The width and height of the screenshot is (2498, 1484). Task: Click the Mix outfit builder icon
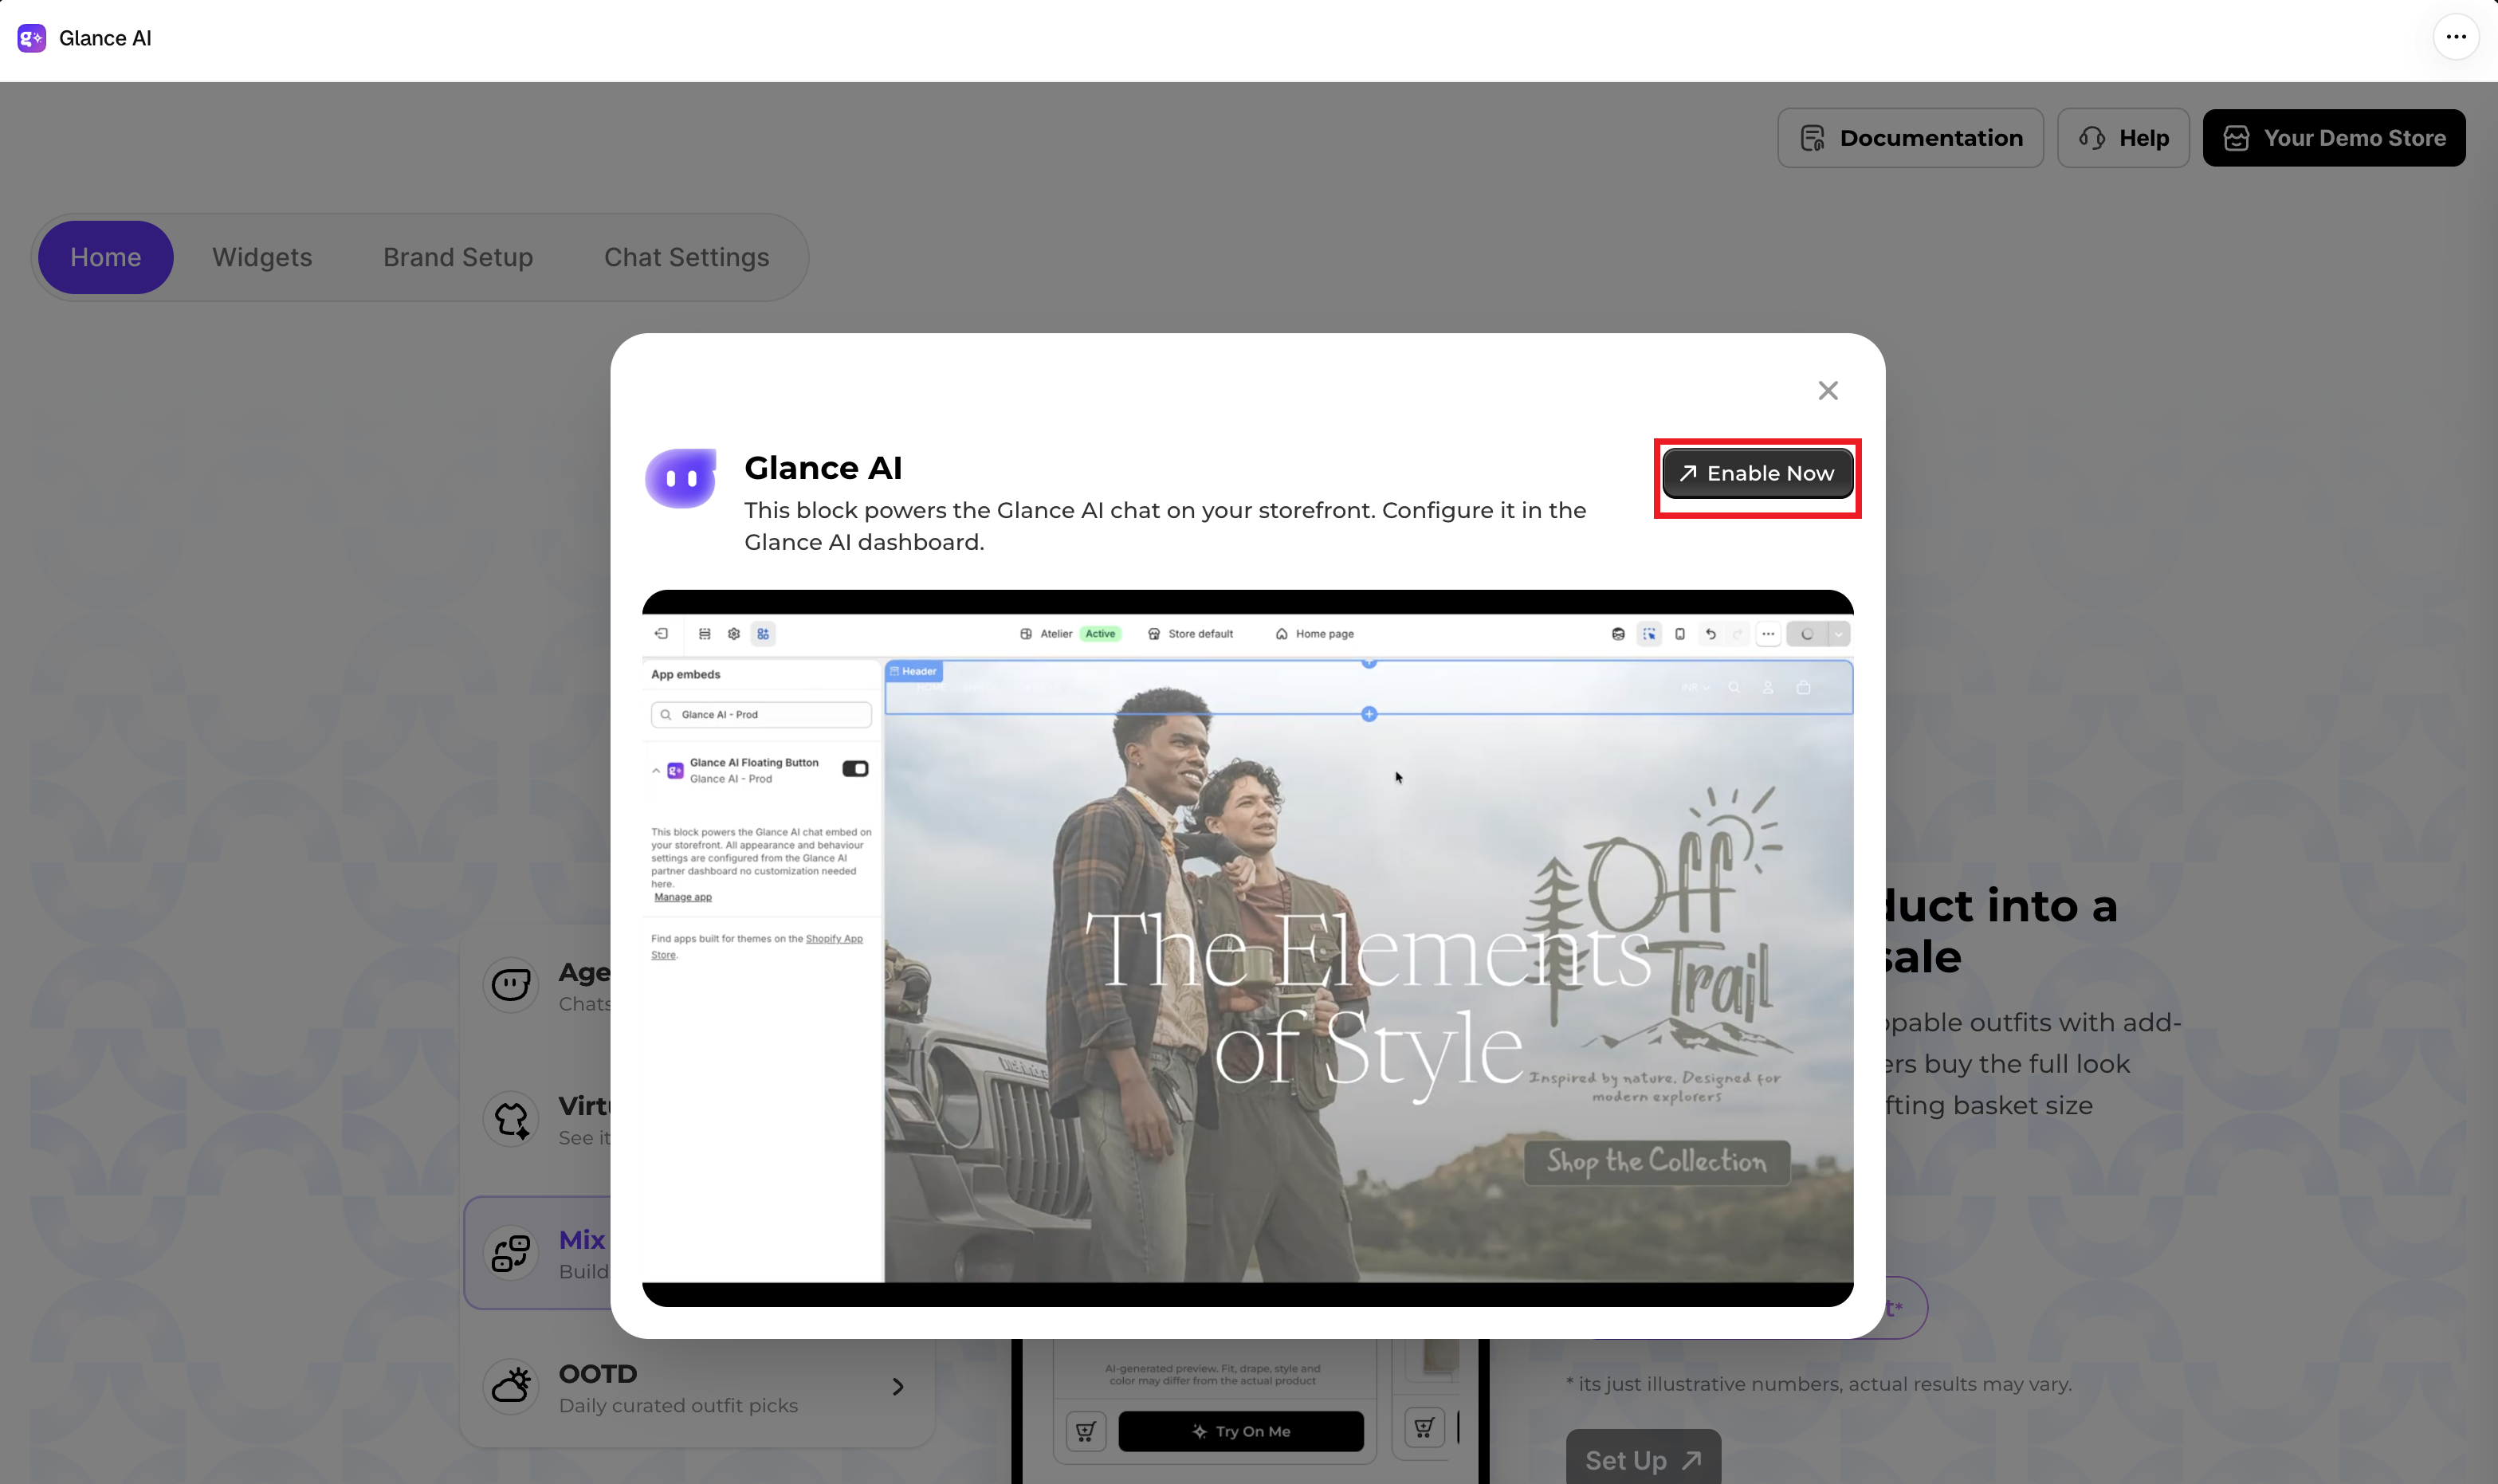click(511, 1253)
